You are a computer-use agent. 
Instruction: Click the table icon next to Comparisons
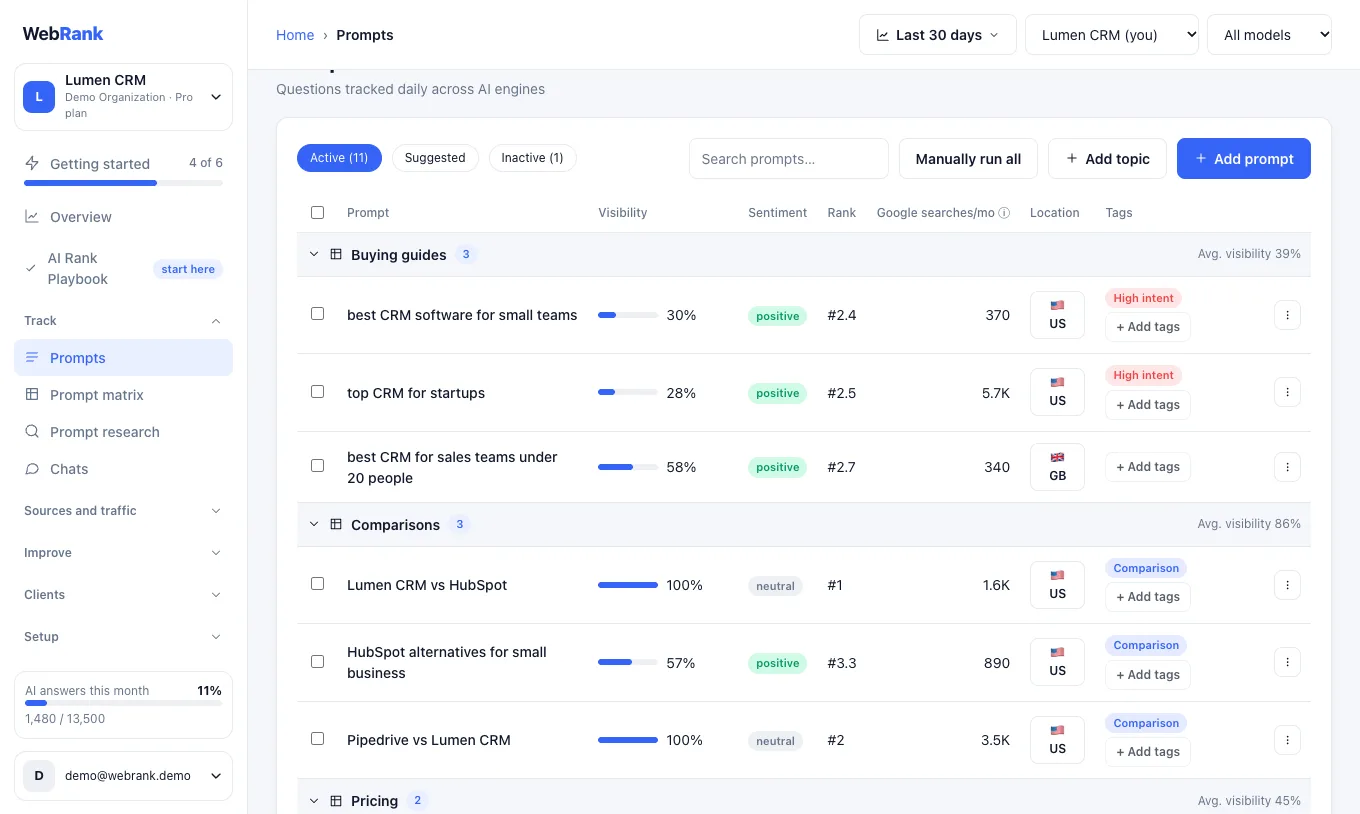[x=336, y=525]
